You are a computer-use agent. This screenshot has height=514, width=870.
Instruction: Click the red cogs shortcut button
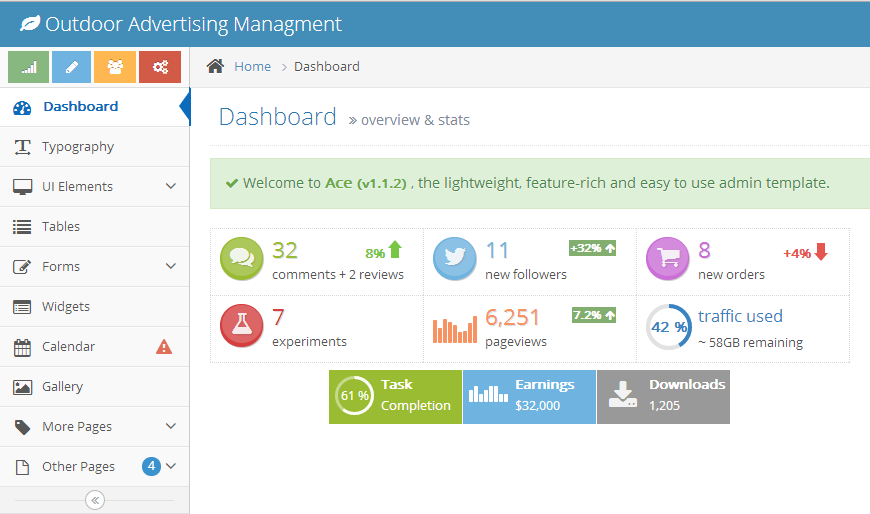point(159,67)
